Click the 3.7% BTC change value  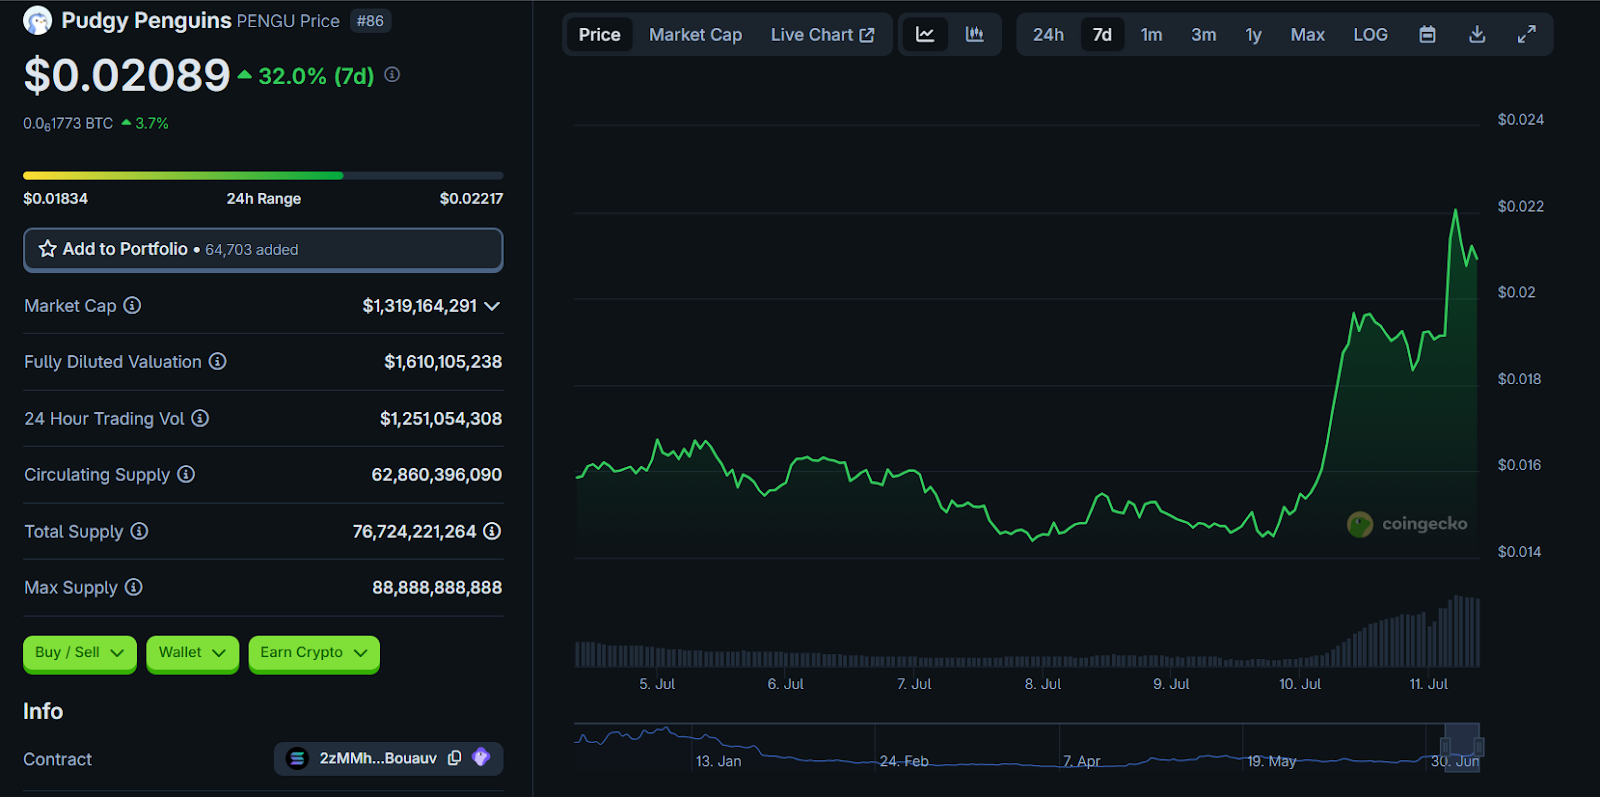tap(152, 123)
